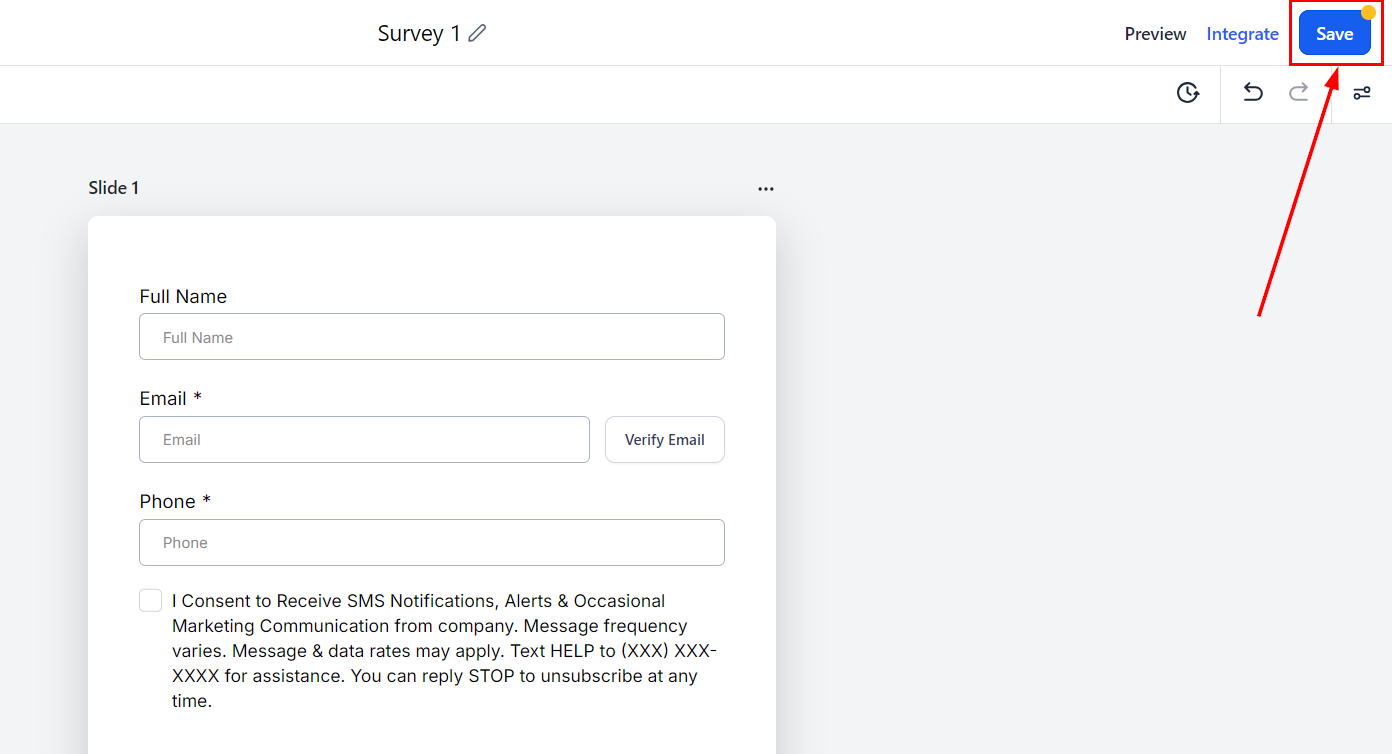Open Slide 1 three-dot options menu

[766, 188]
